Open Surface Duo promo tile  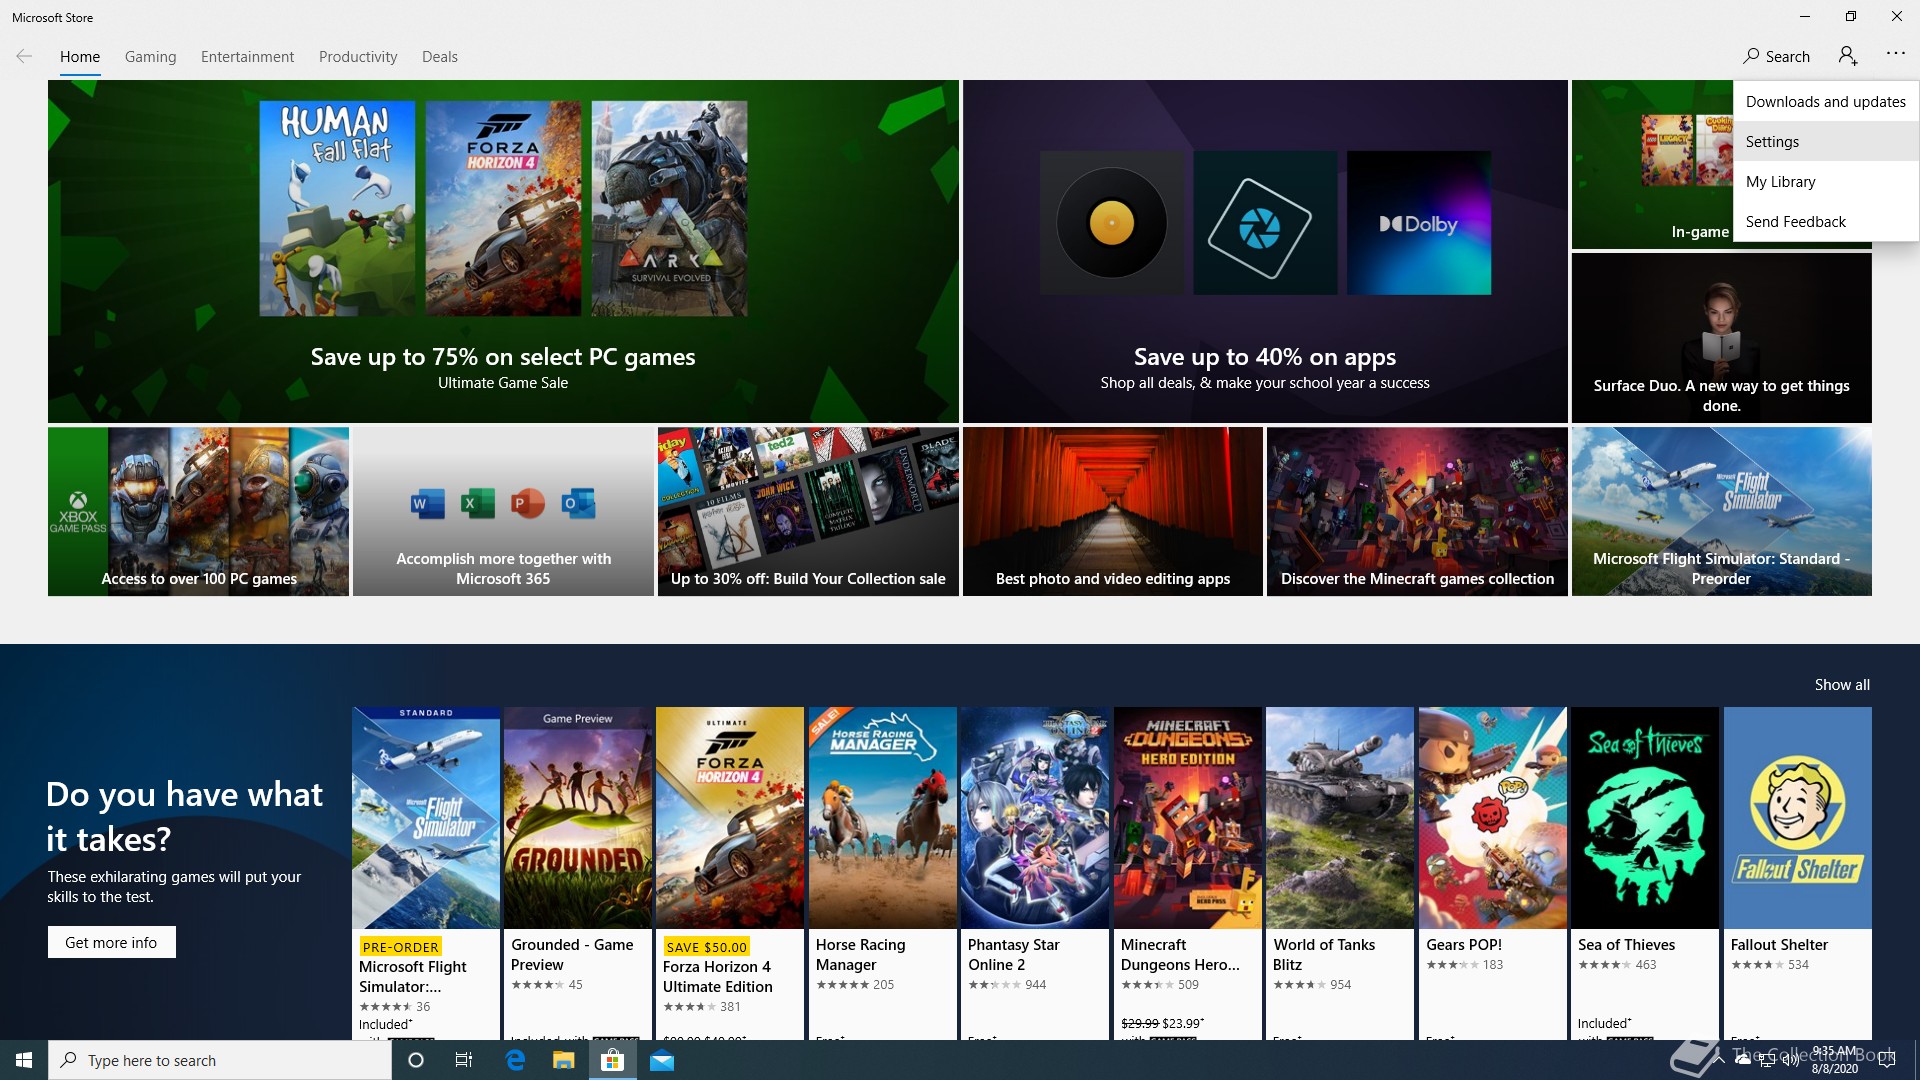pos(1721,338)
